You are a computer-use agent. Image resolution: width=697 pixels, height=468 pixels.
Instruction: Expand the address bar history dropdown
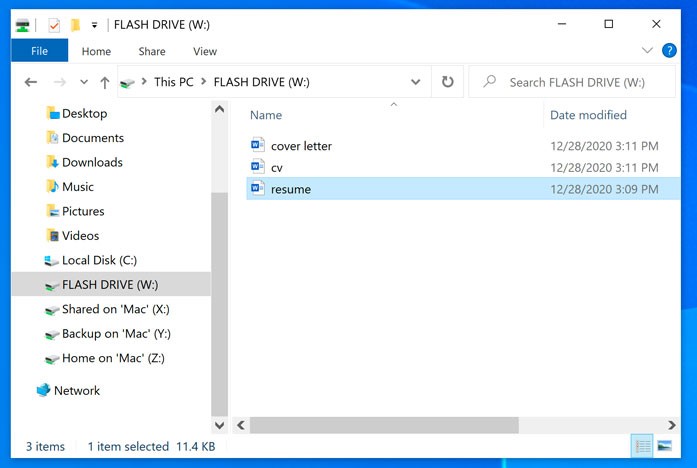point(415,82)
